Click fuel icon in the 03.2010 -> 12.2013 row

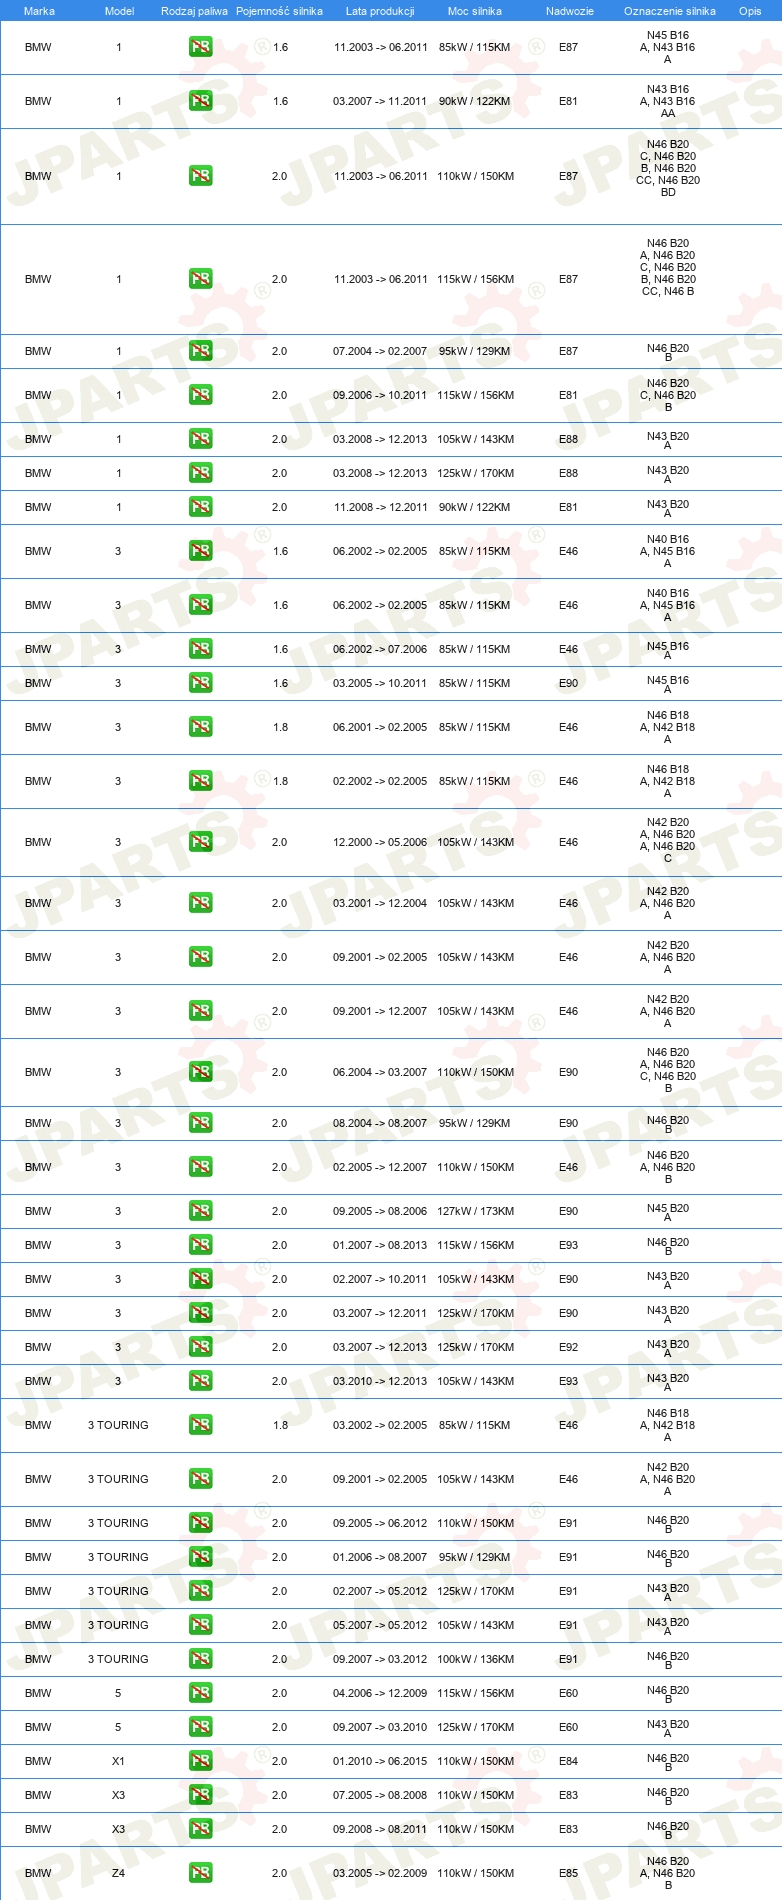click(200, 1381)
